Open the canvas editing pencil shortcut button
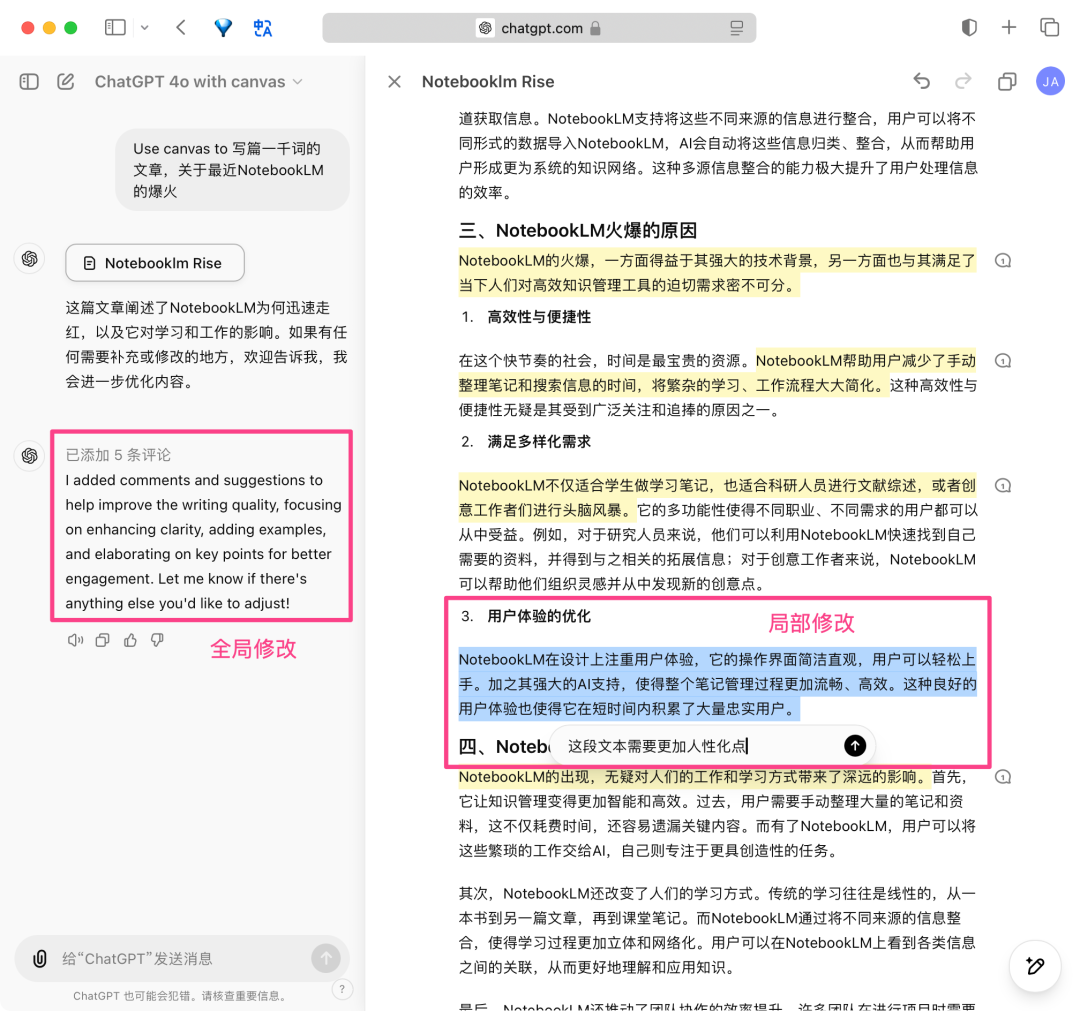 (1035, 966)
